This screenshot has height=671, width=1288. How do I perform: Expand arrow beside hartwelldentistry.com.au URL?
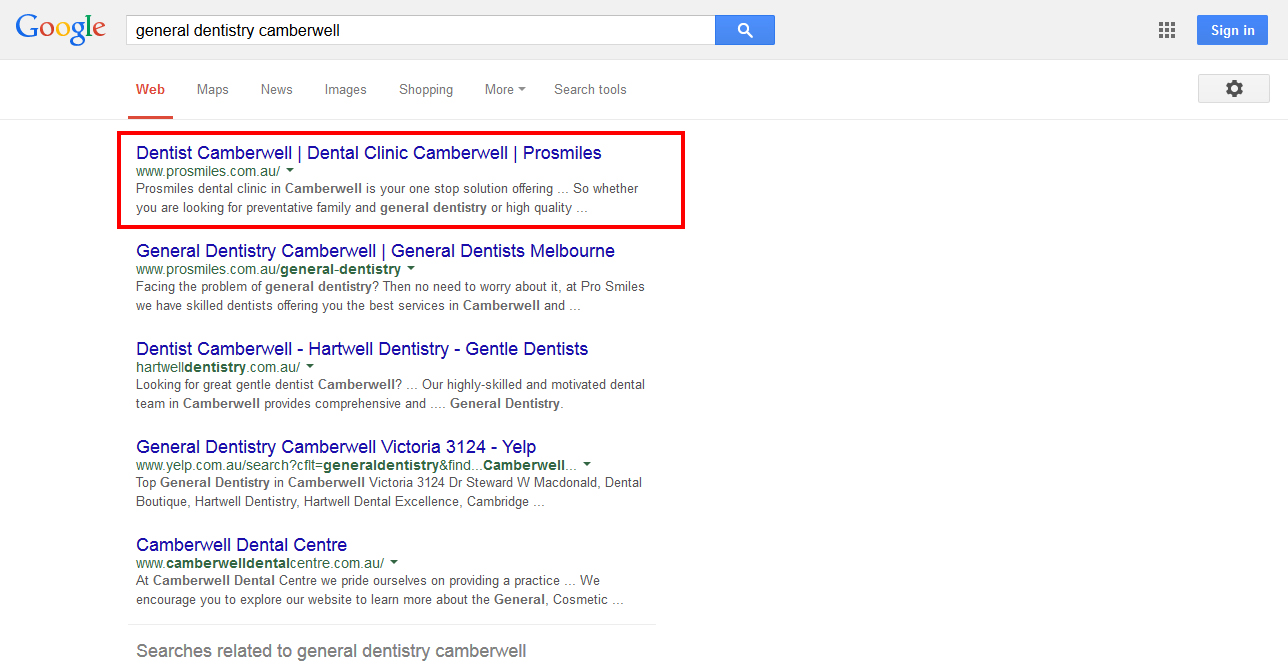(310, 367)
